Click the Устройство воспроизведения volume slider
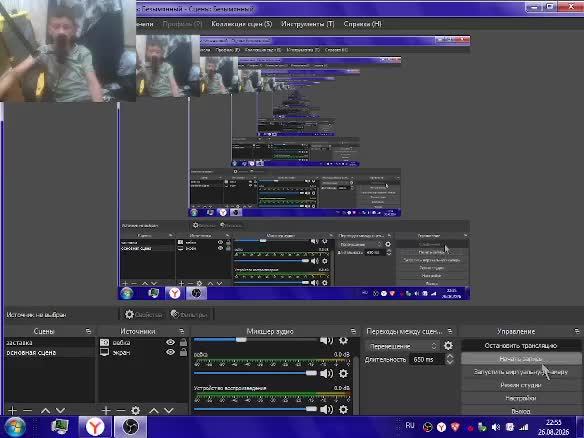Screen dimensions: 584x438 pyautogui.click(x=256, y=409)
